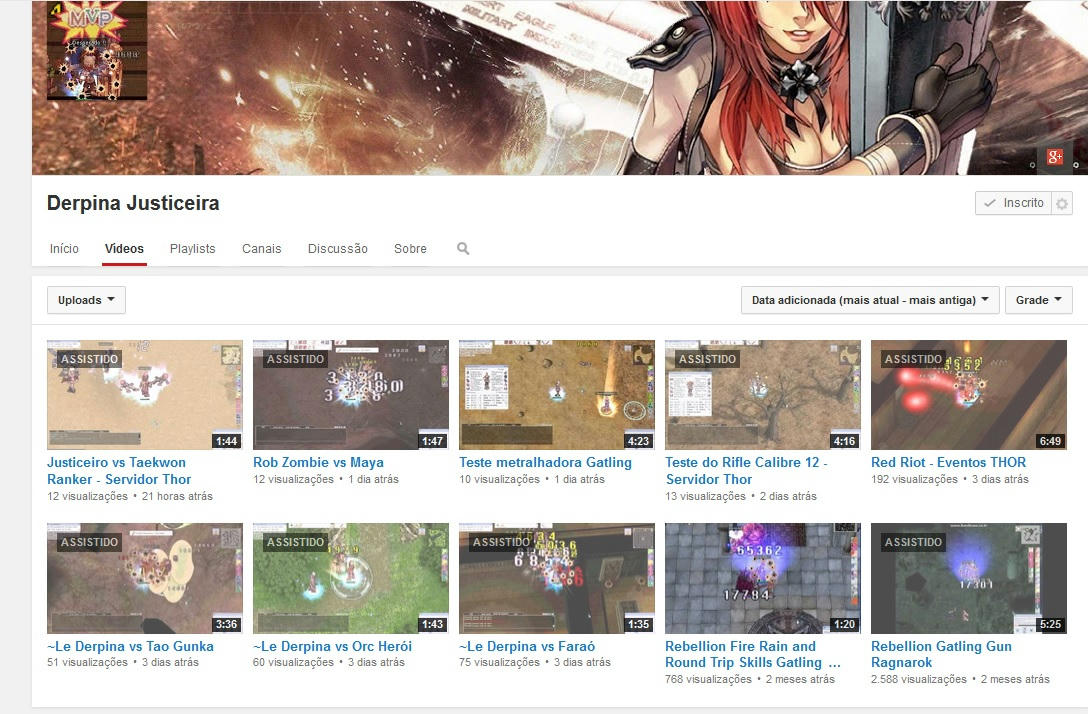
Task: Play the 6:49 Red Riot thumbnail
Action: pyautogui.click(x=969, y=395)
